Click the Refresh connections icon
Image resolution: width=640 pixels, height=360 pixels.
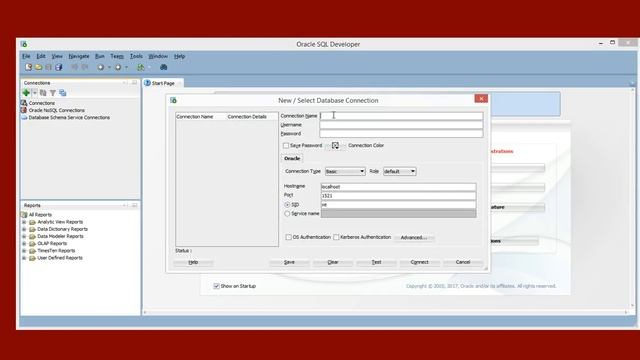pos(43,93)
